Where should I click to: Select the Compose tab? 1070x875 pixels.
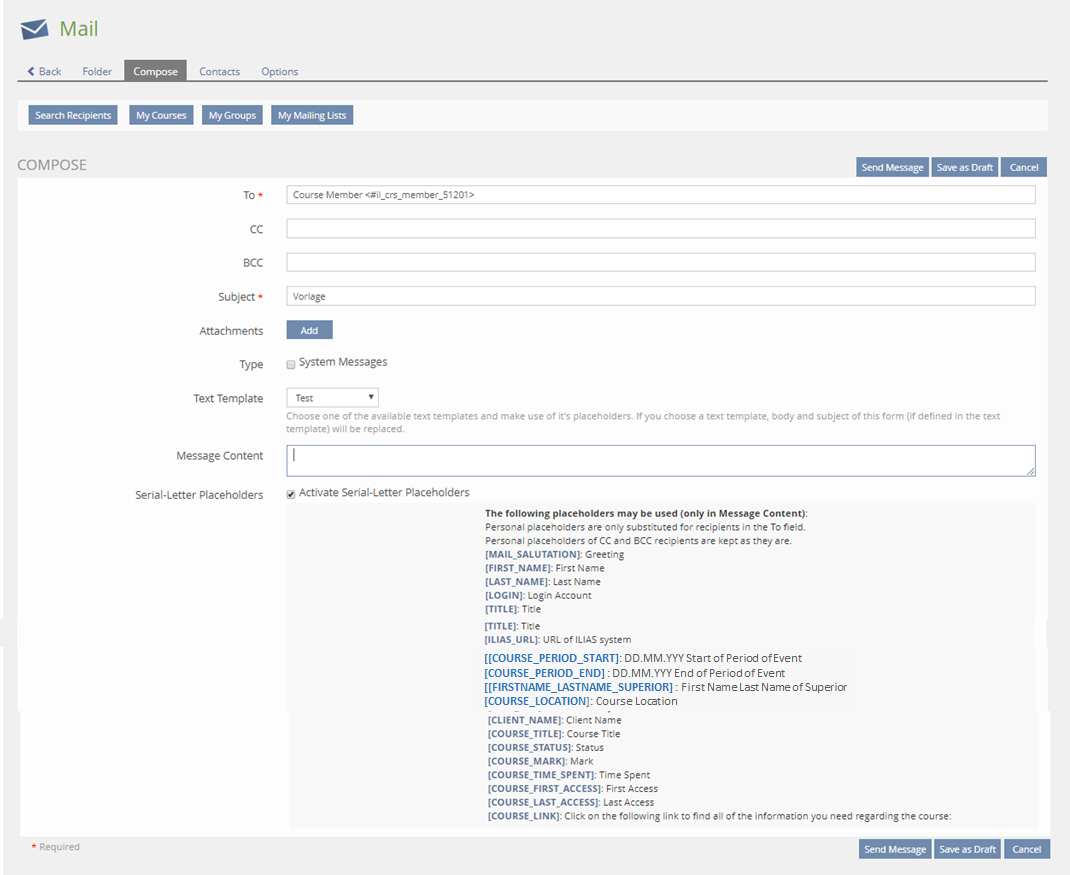pyautogui.click(x=155, y=71)
